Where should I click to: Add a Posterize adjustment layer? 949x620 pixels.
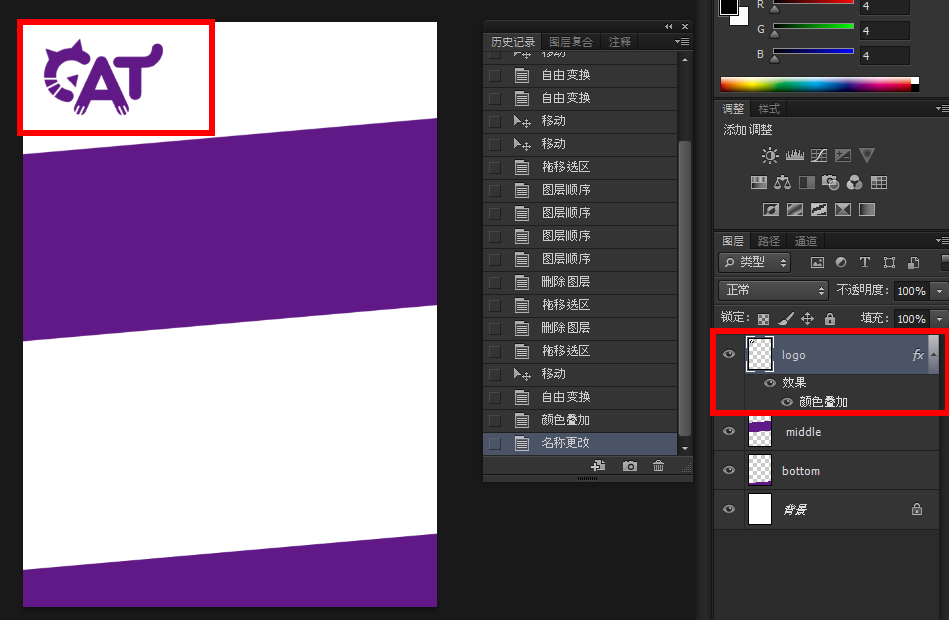click(x=795, y=209)
